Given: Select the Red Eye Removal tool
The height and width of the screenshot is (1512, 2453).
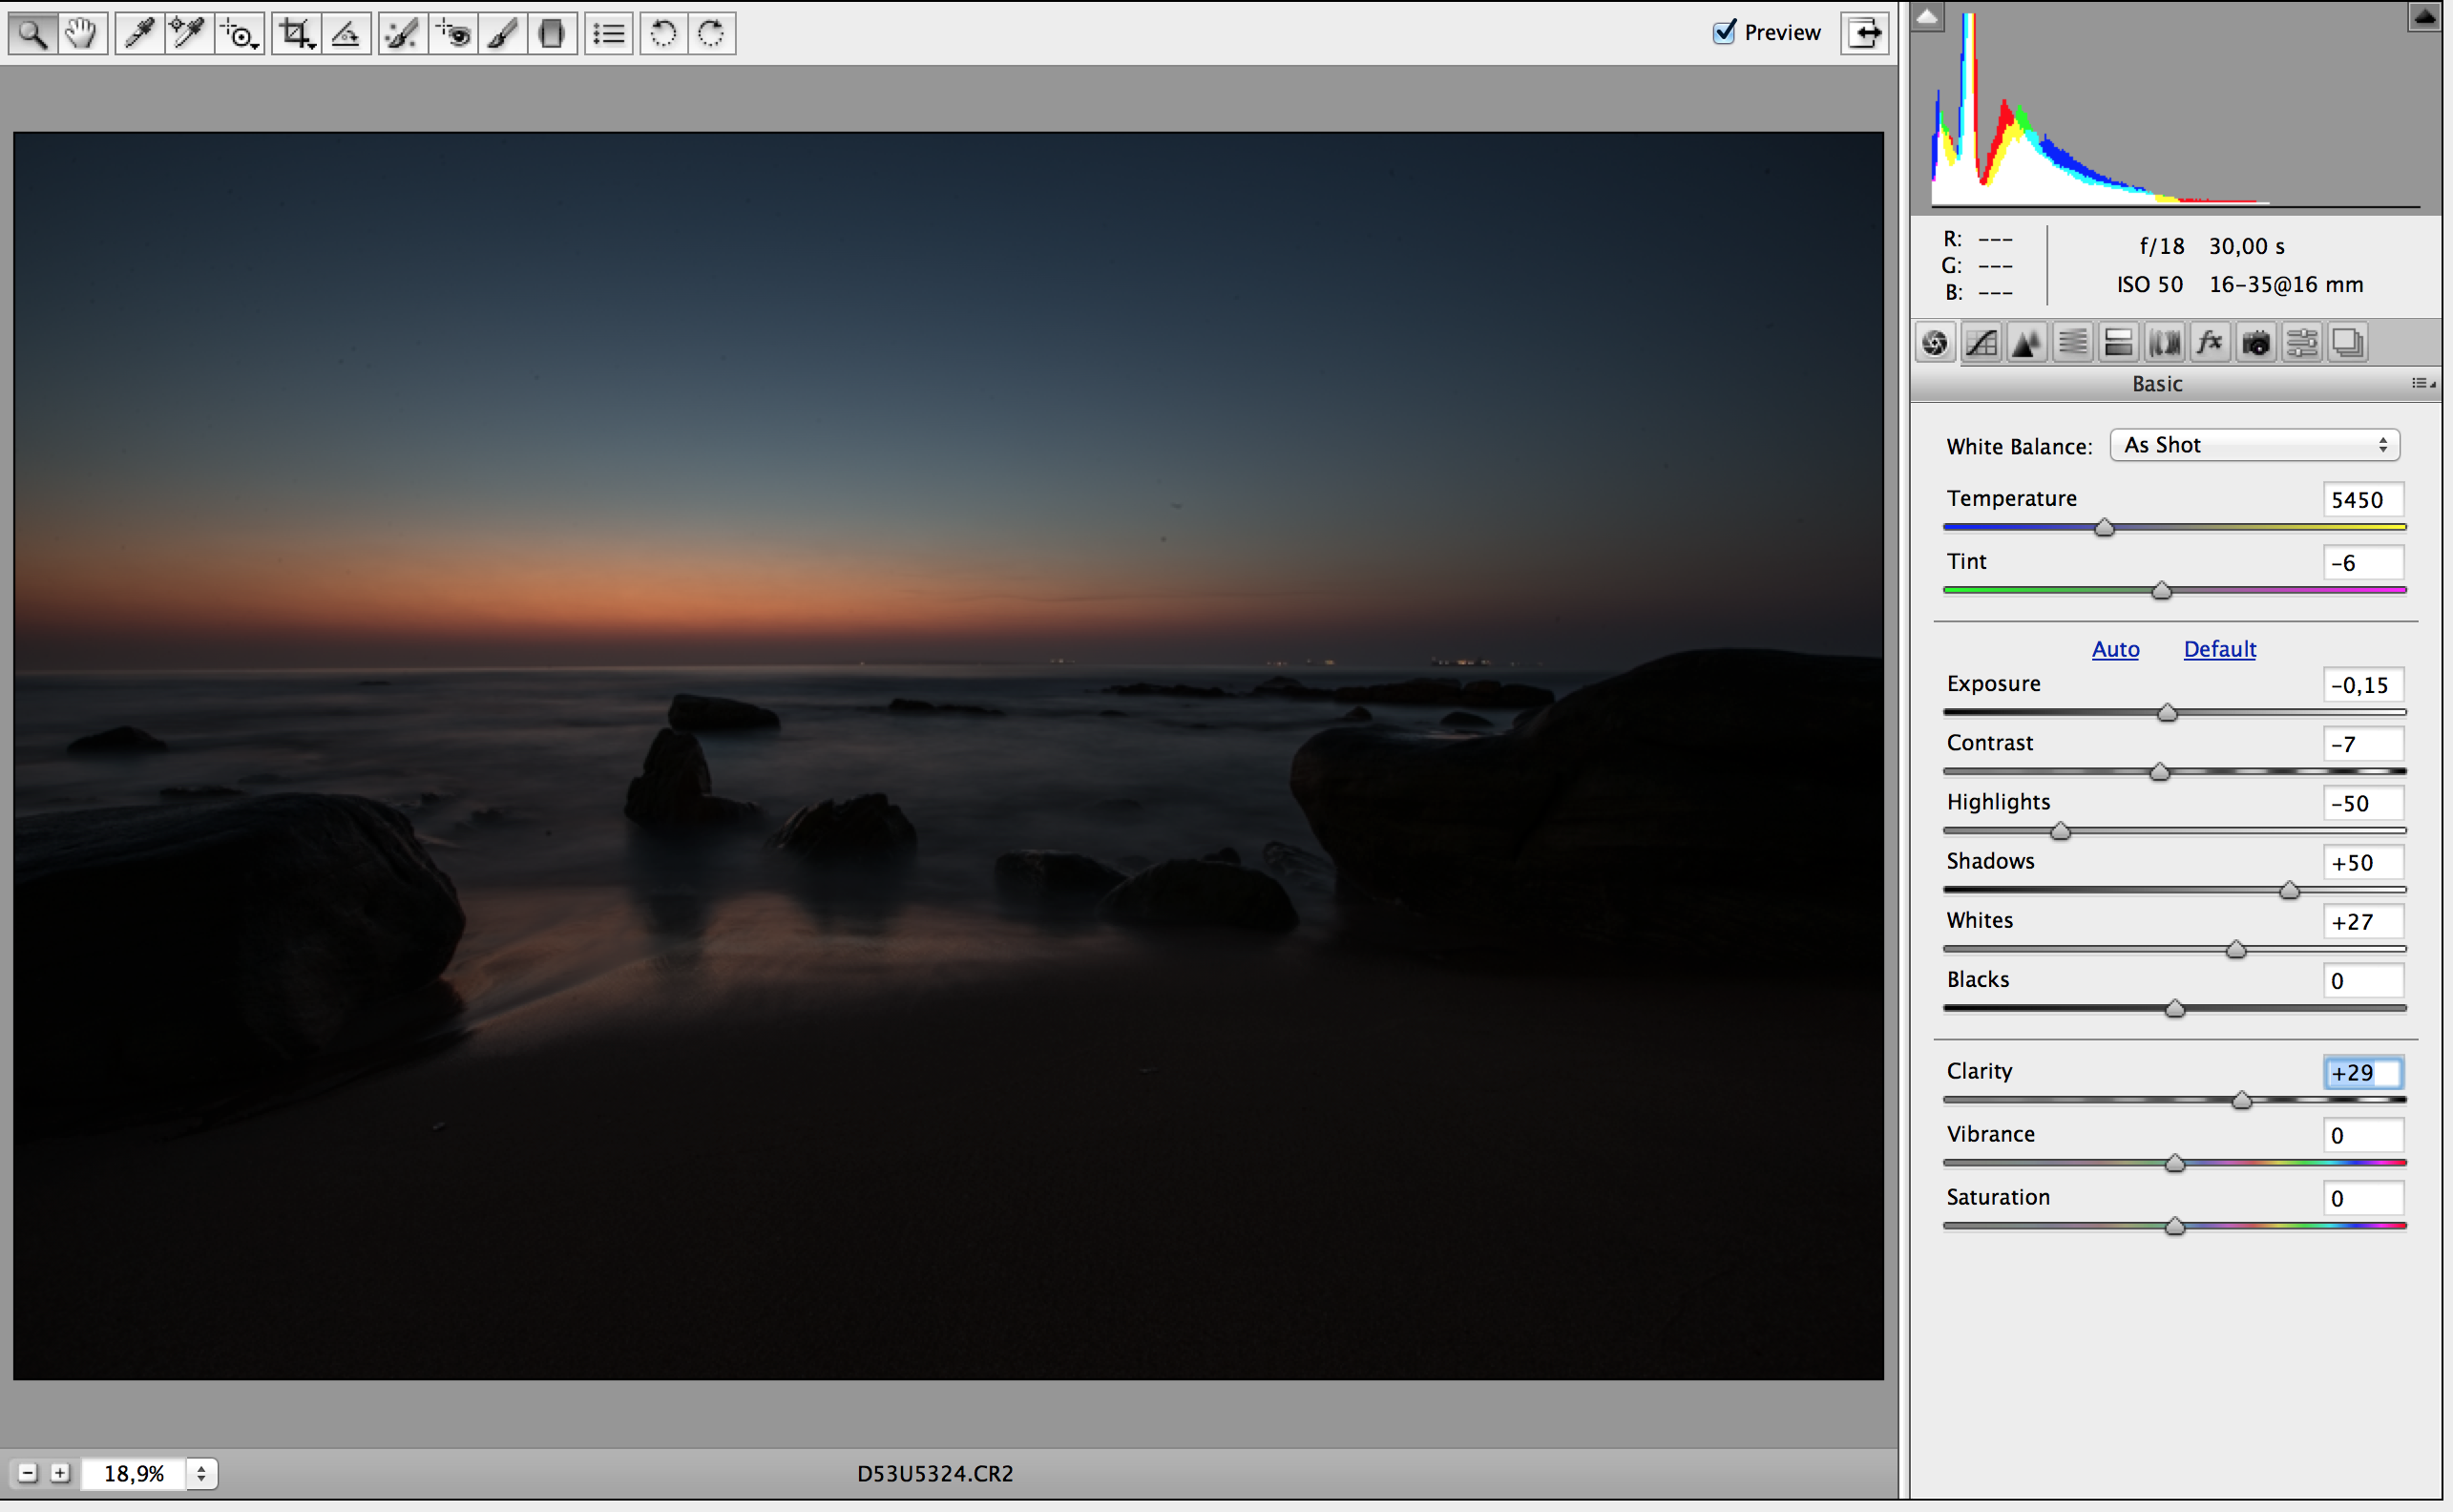Looking at the screenshot, I should click(x=453, y=34).
